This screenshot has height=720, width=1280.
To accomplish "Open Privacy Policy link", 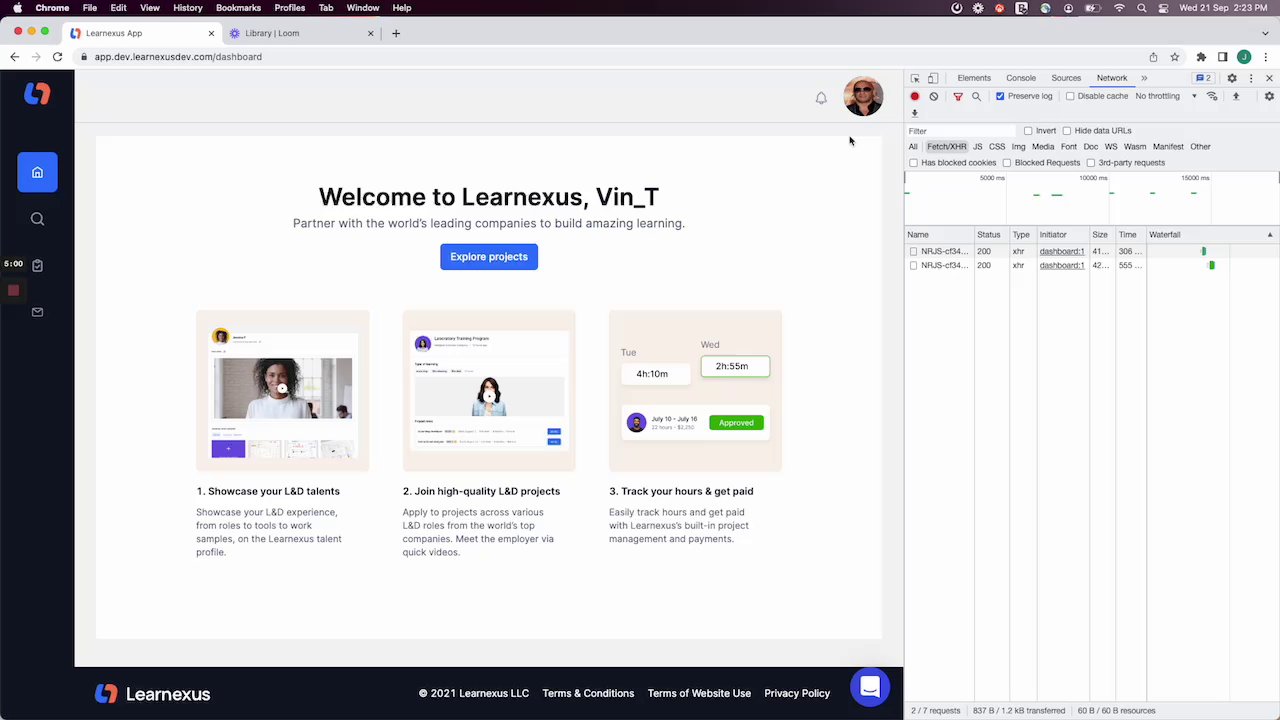I will point(797,693).
